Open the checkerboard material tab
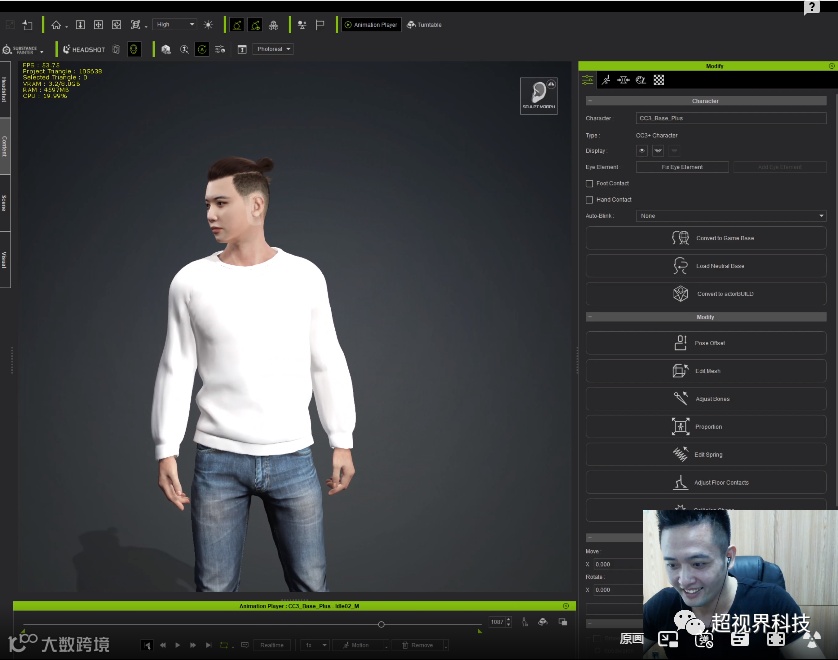 point(659,80)
